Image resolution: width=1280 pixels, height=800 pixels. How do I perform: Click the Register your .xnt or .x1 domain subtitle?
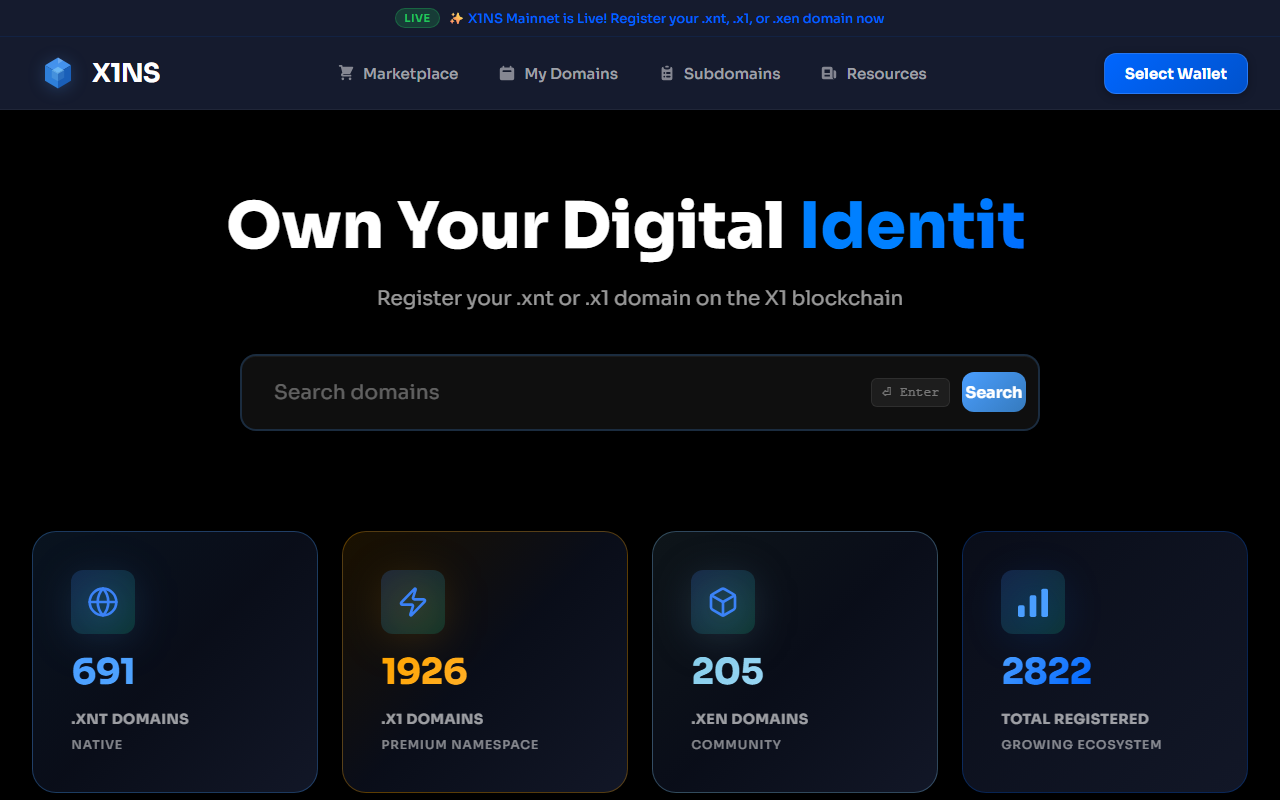(640, 298)
